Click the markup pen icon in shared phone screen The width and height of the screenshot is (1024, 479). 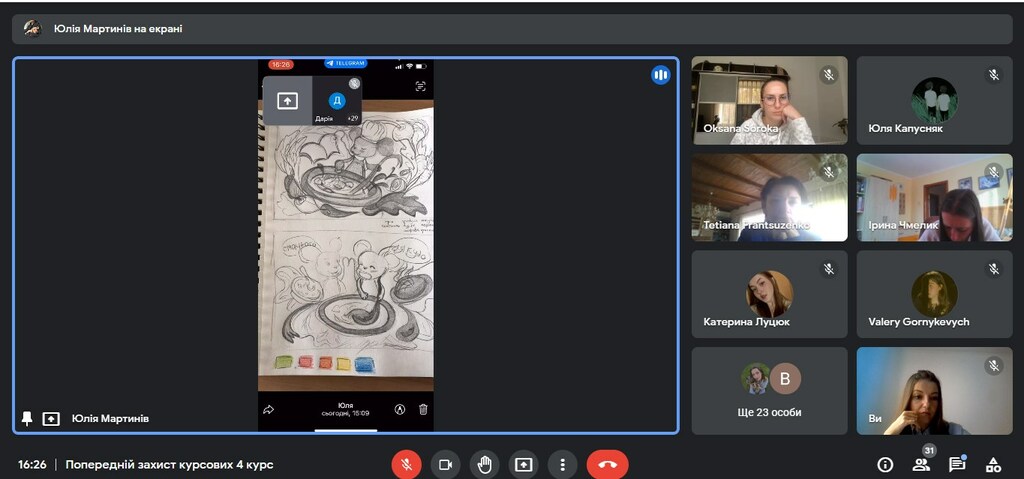[x=400, y=410]
